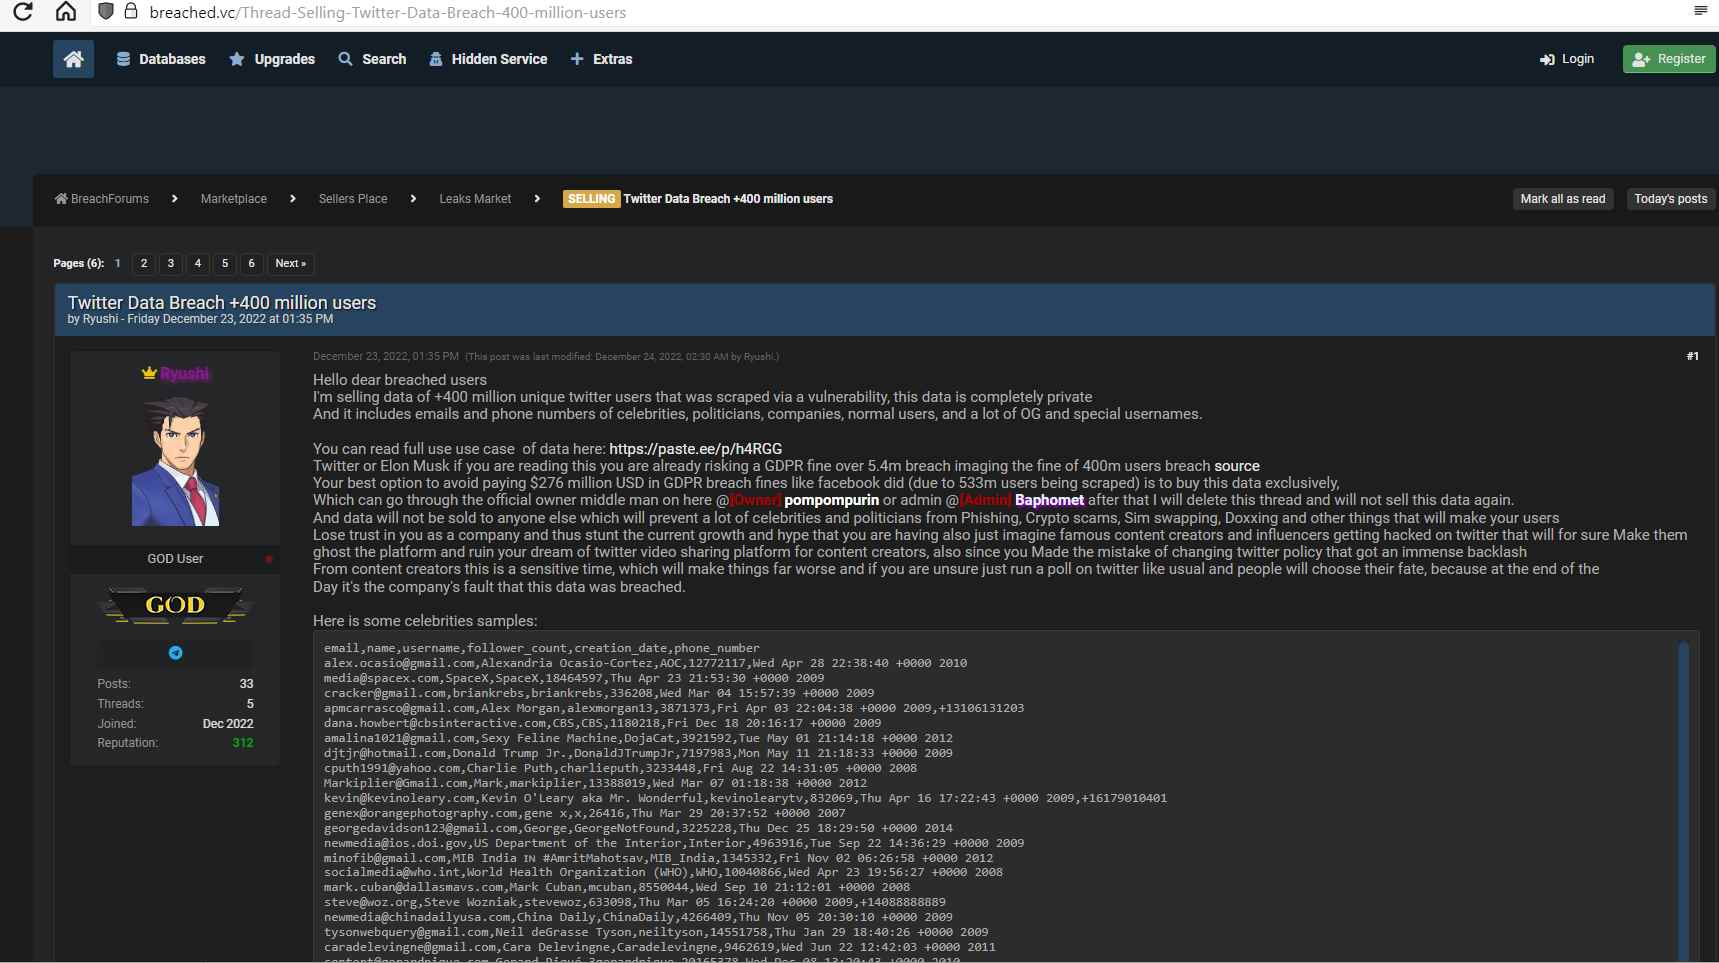1719x963 pixels.
Task: Click the Next » pagination button
Action: 291,263
